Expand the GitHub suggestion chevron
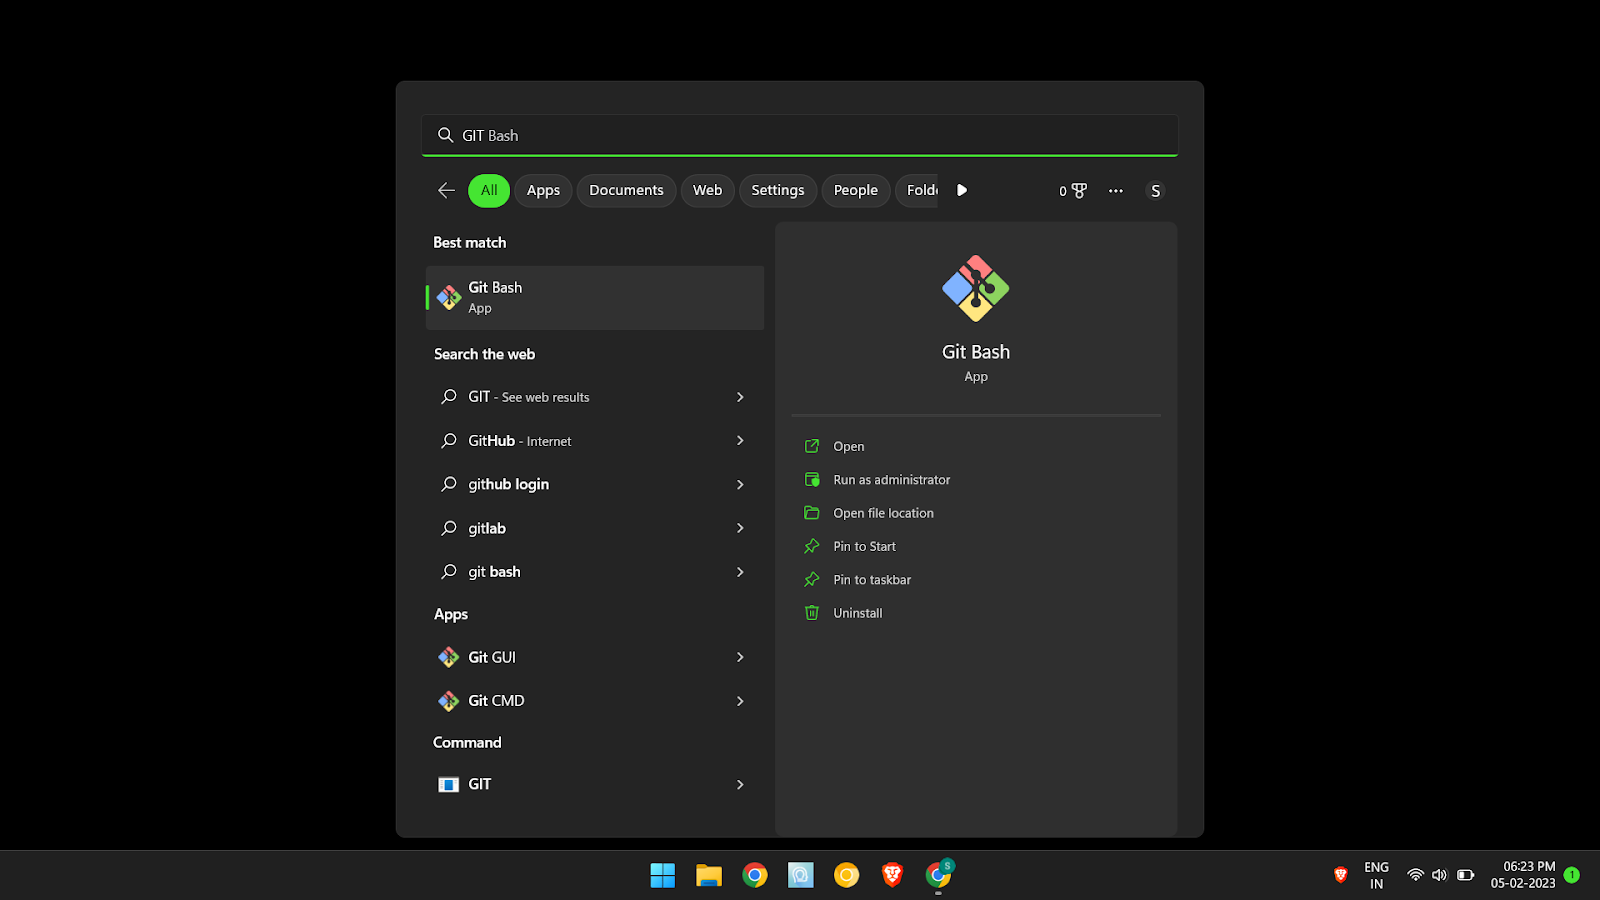Screen dimensions: 1600x900 point(740,441)
